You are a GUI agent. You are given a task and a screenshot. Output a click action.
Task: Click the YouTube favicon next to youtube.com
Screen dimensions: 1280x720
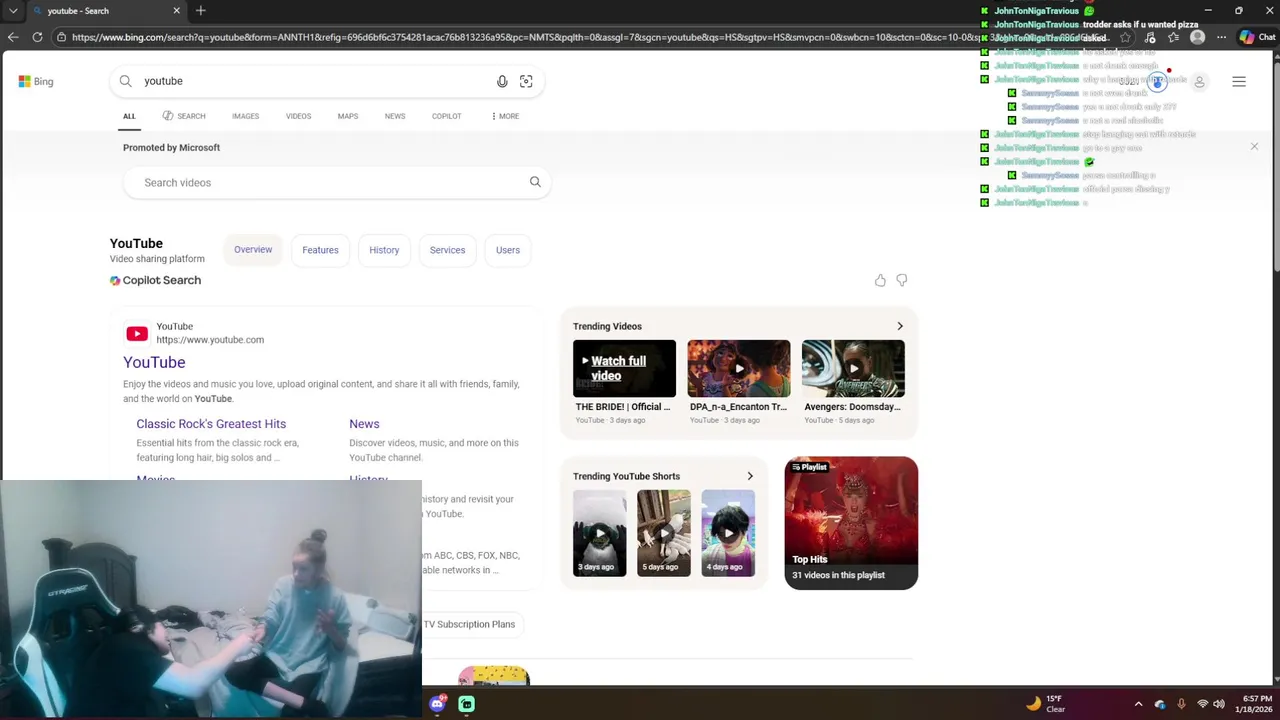click(137, 333)
